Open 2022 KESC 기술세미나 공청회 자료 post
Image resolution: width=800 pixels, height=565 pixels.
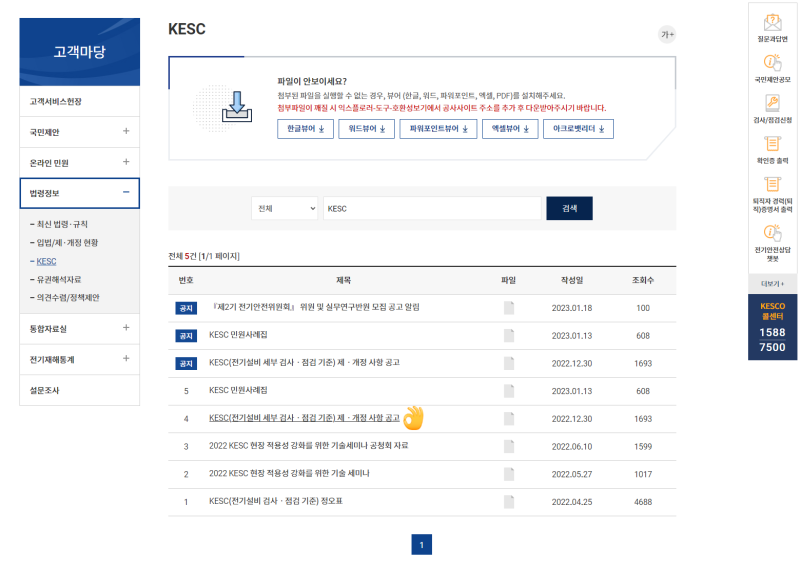(x=309, y=446)
